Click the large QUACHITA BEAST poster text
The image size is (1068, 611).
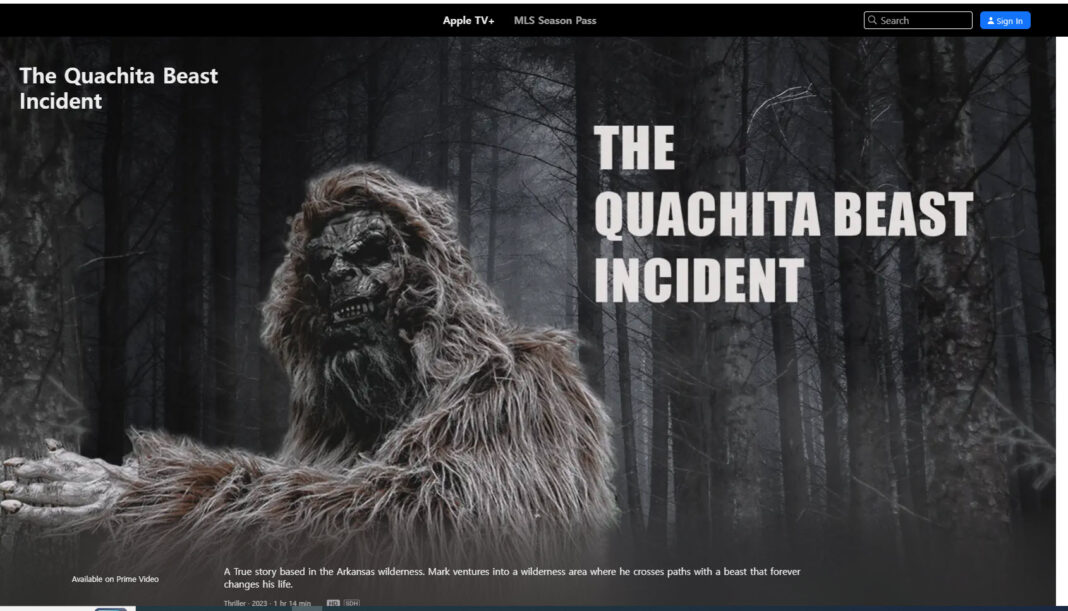[782, 214]
